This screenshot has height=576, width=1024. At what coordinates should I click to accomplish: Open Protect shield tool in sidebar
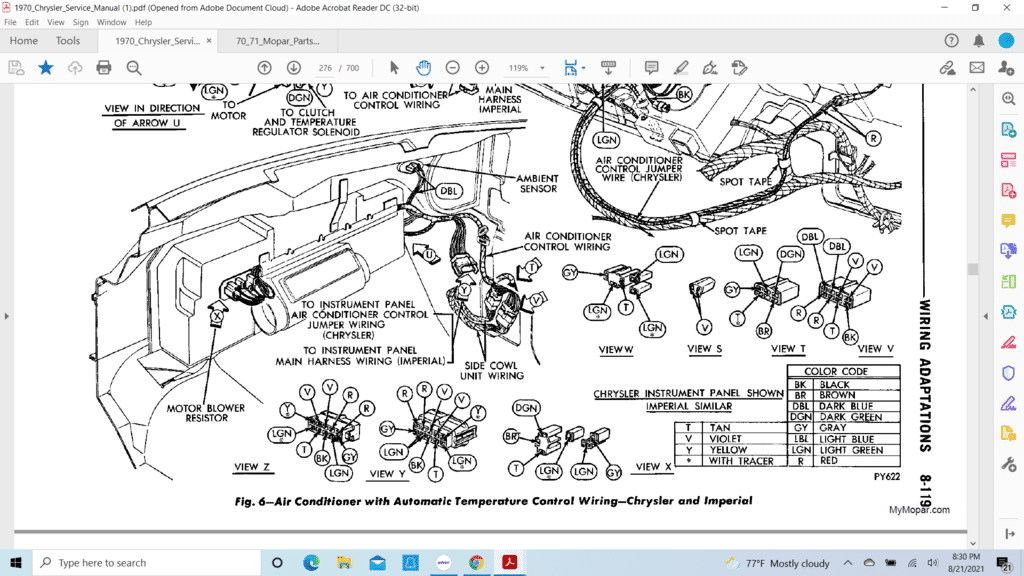(x=1008, y=373)
